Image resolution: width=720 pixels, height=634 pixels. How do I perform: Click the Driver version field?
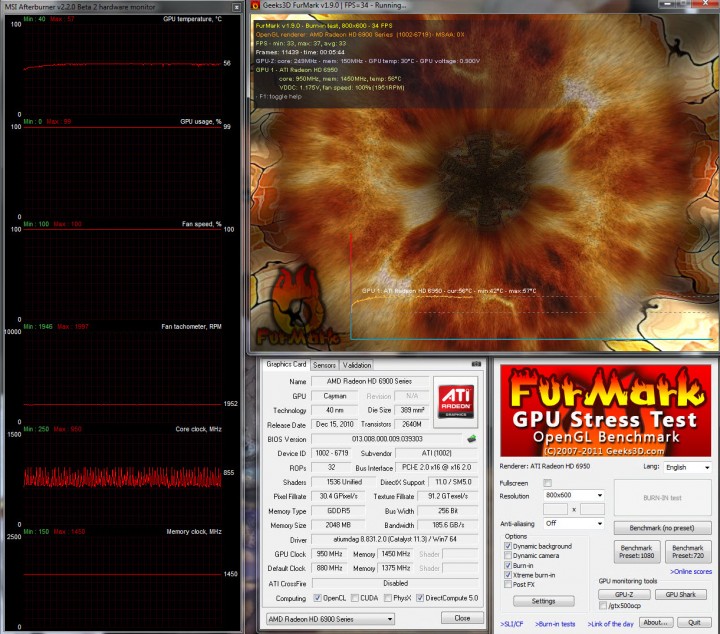[x=395, y=539]
